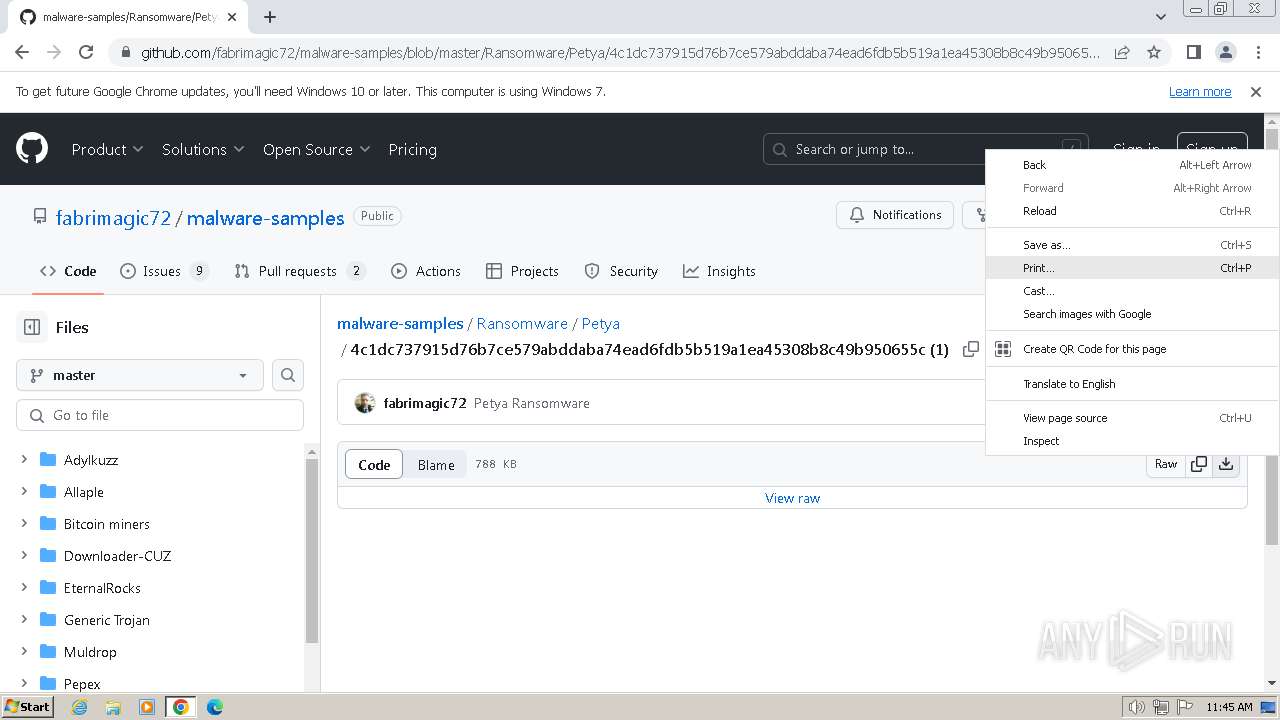Open Chrome three-dot menu
The image size is (1280, 720).
click(1257, 52)
